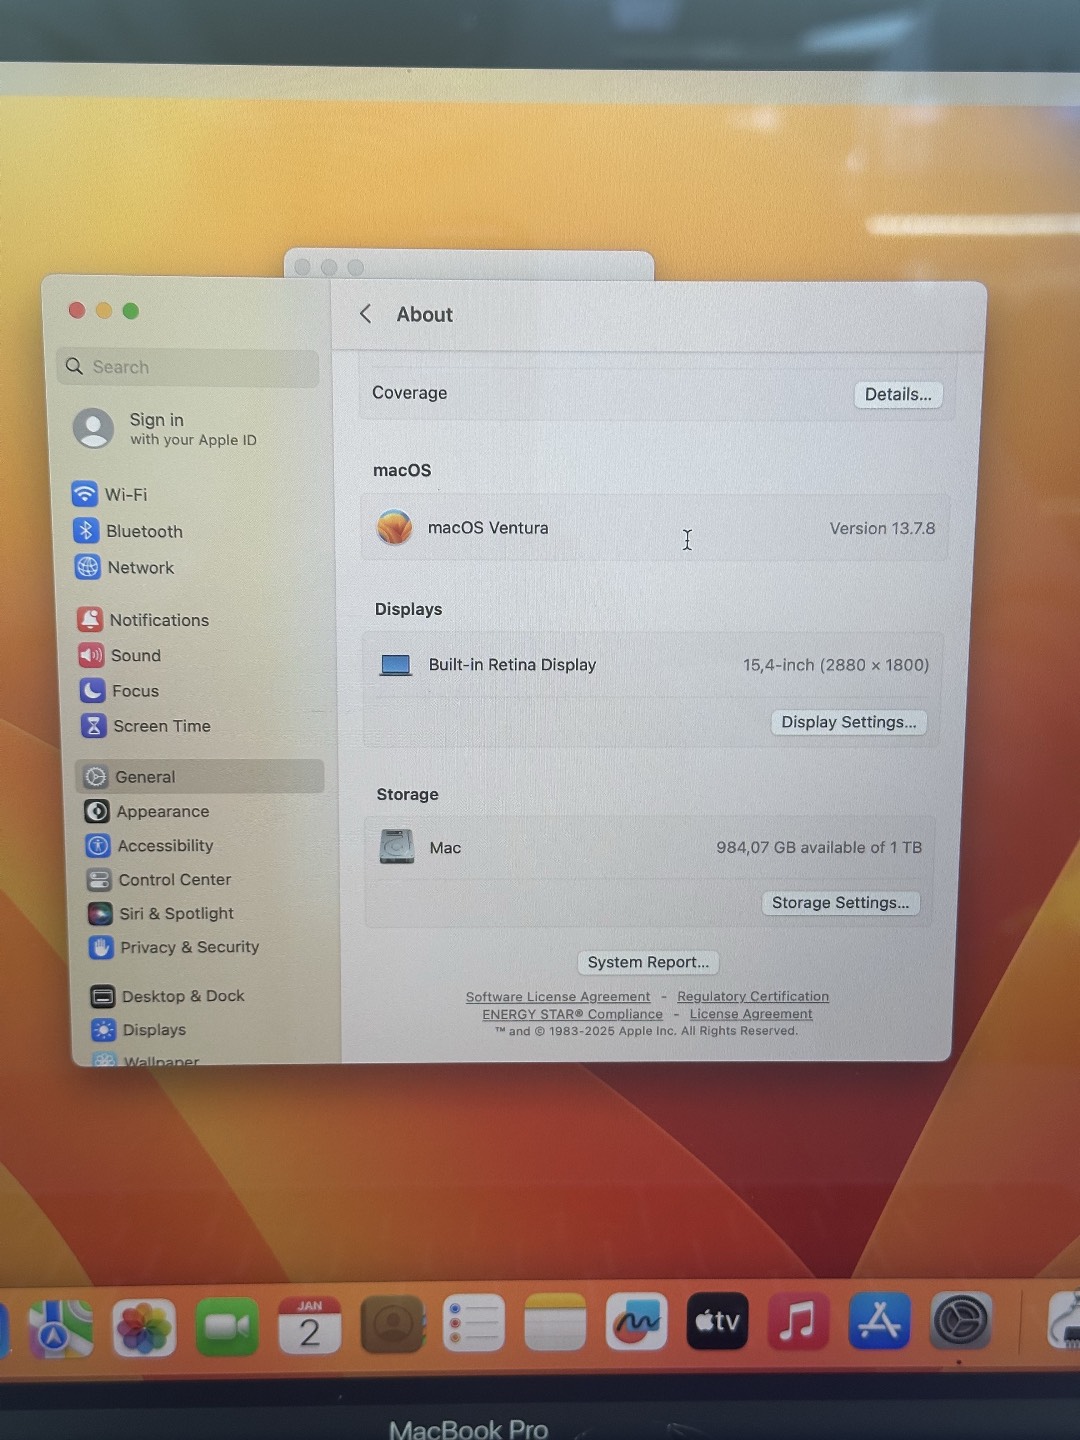Open Calendar in the Dock
Screen dimensions: 1080x1440
(x=310, y=1326)
